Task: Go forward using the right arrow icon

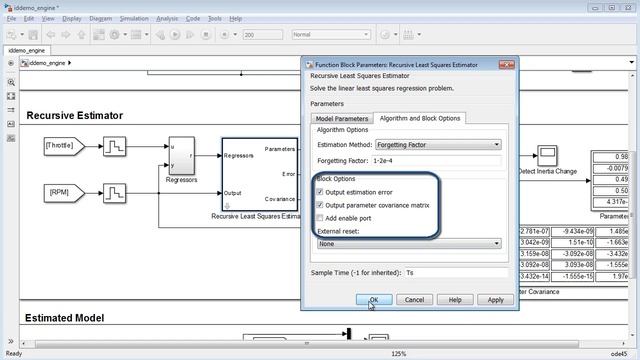Action: (x=66, y=35)
